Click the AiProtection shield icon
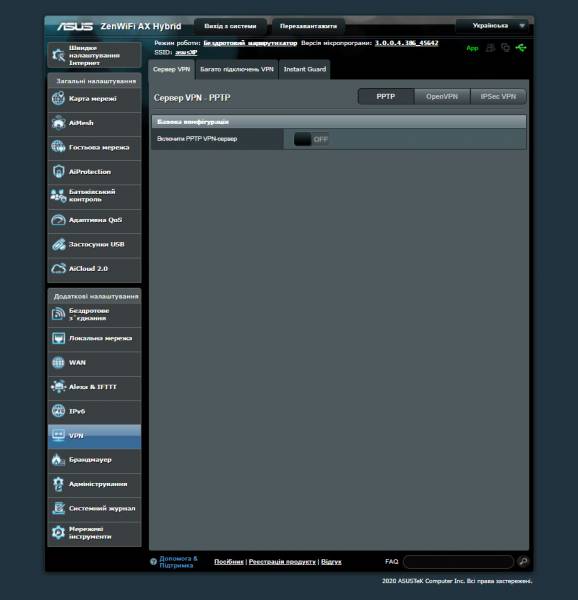 coord(58,171)
